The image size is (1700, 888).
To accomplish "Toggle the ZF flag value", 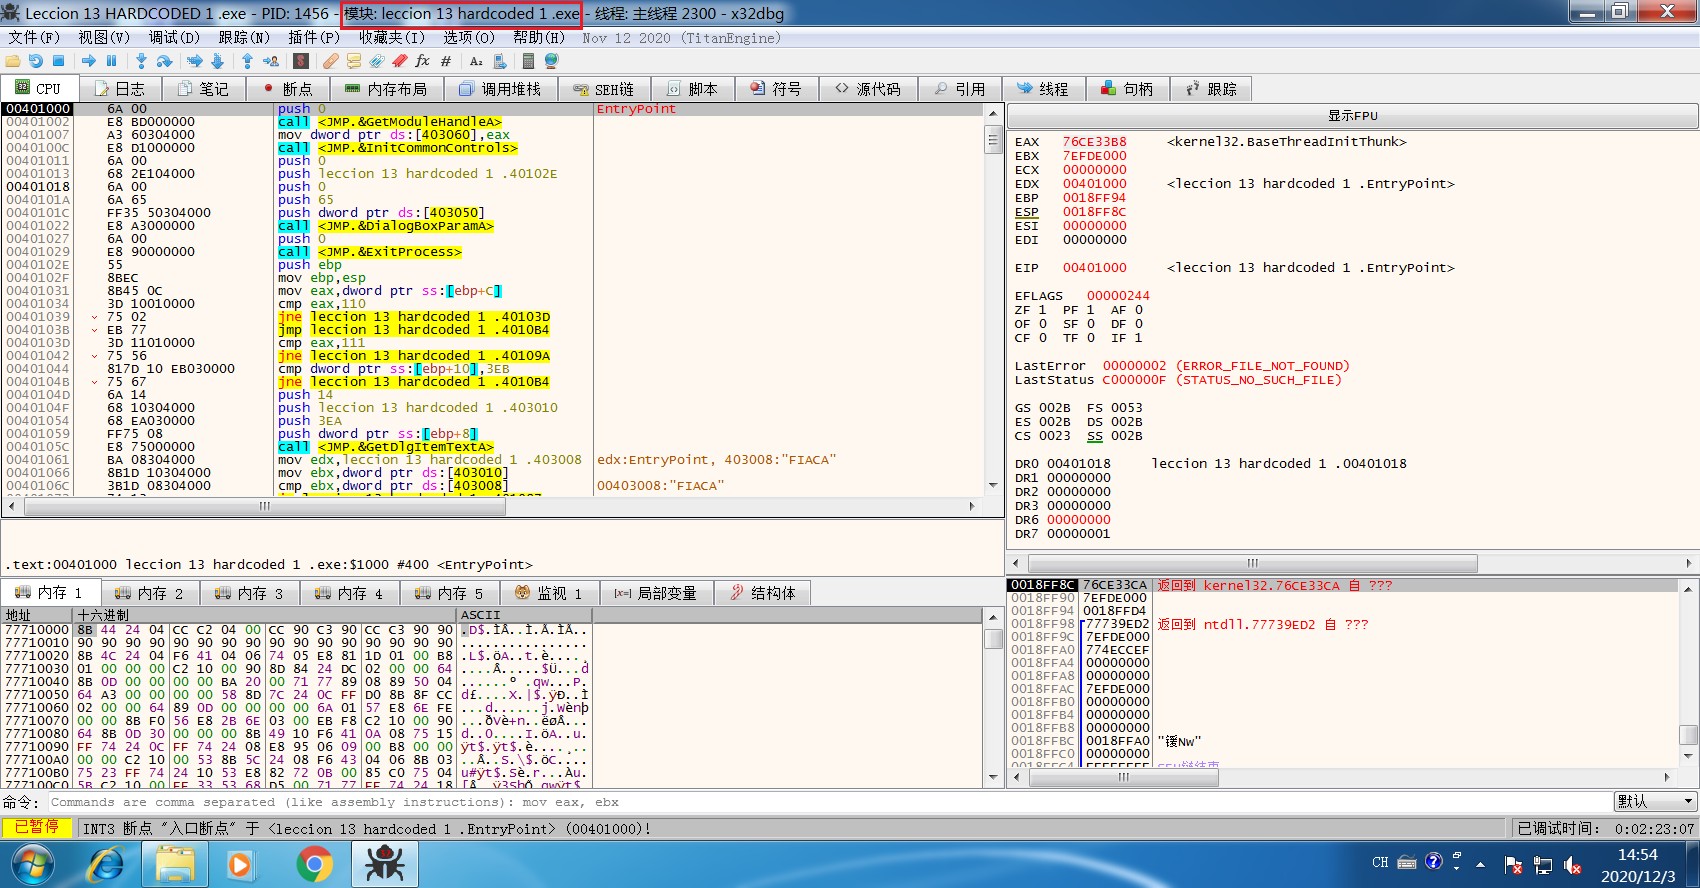I will tap(1042, 310).
